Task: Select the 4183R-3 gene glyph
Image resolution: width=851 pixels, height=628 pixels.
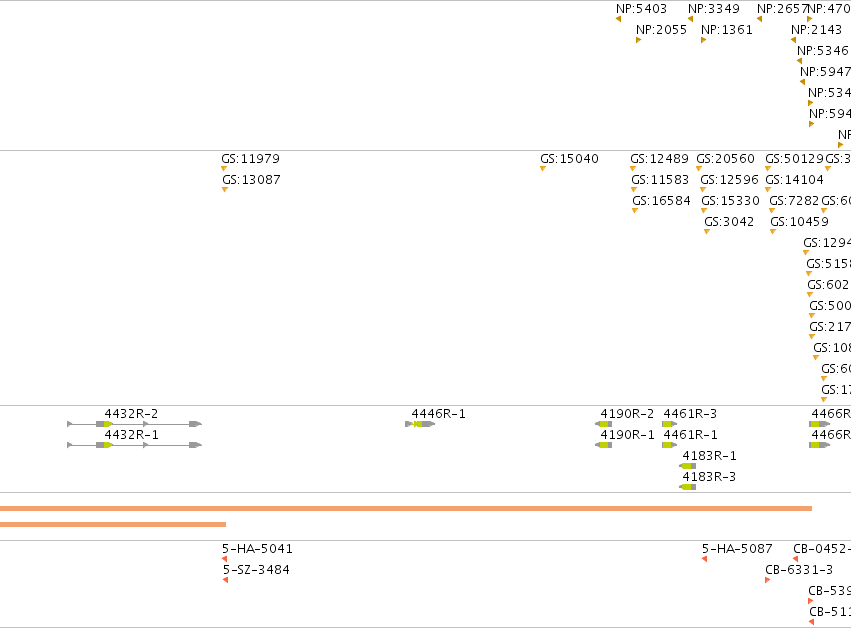Action: pyautogui.click(x=688, y=487)
